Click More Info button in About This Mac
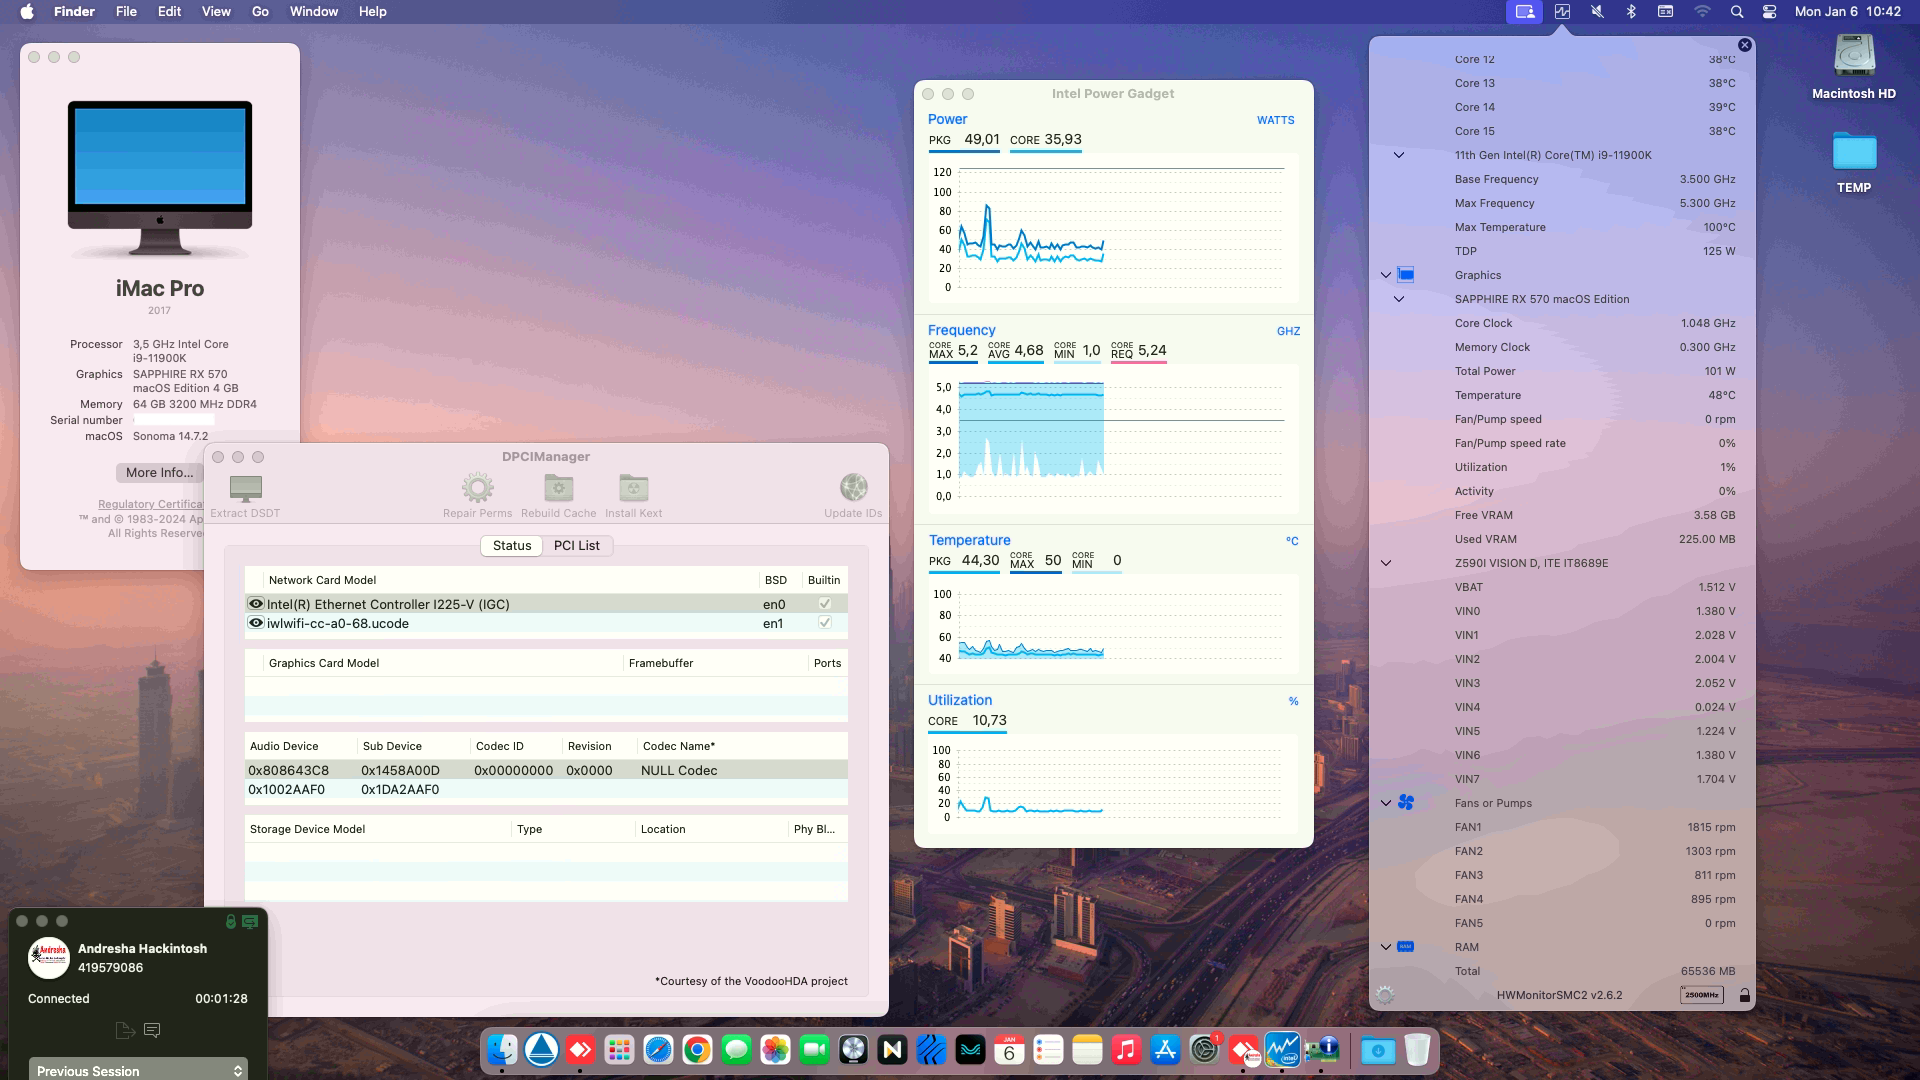The height and width of the screenshot is (1080, 1920). click(159, 473)
